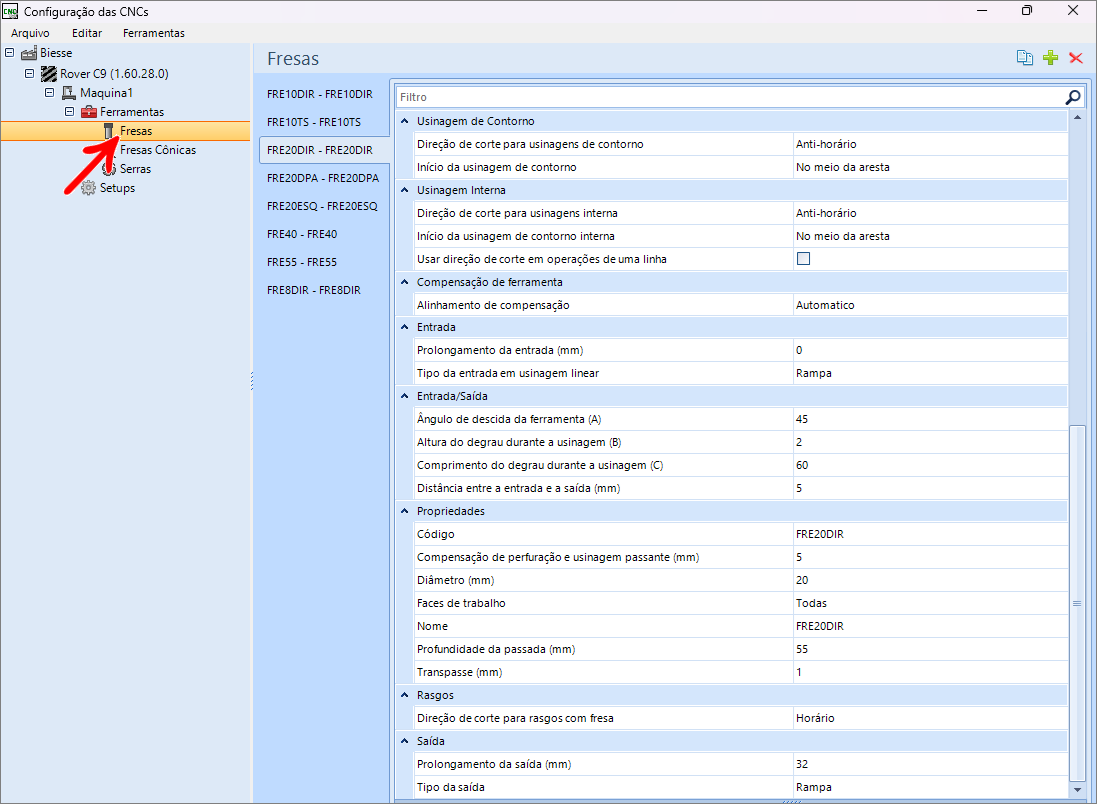Open the Arquivo menu
The width and height of the screenshot is (1097, 804).
[x=30, y=33]
